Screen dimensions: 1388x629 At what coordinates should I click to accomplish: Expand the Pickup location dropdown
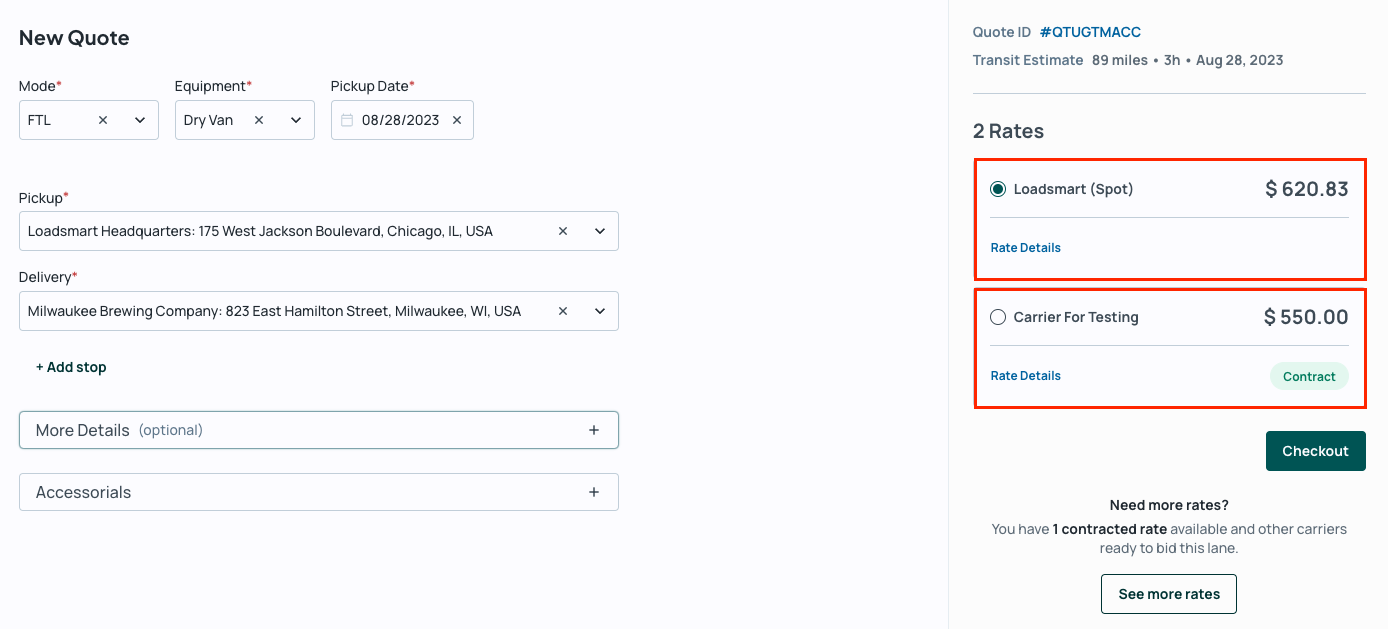(x=600, y=231)
